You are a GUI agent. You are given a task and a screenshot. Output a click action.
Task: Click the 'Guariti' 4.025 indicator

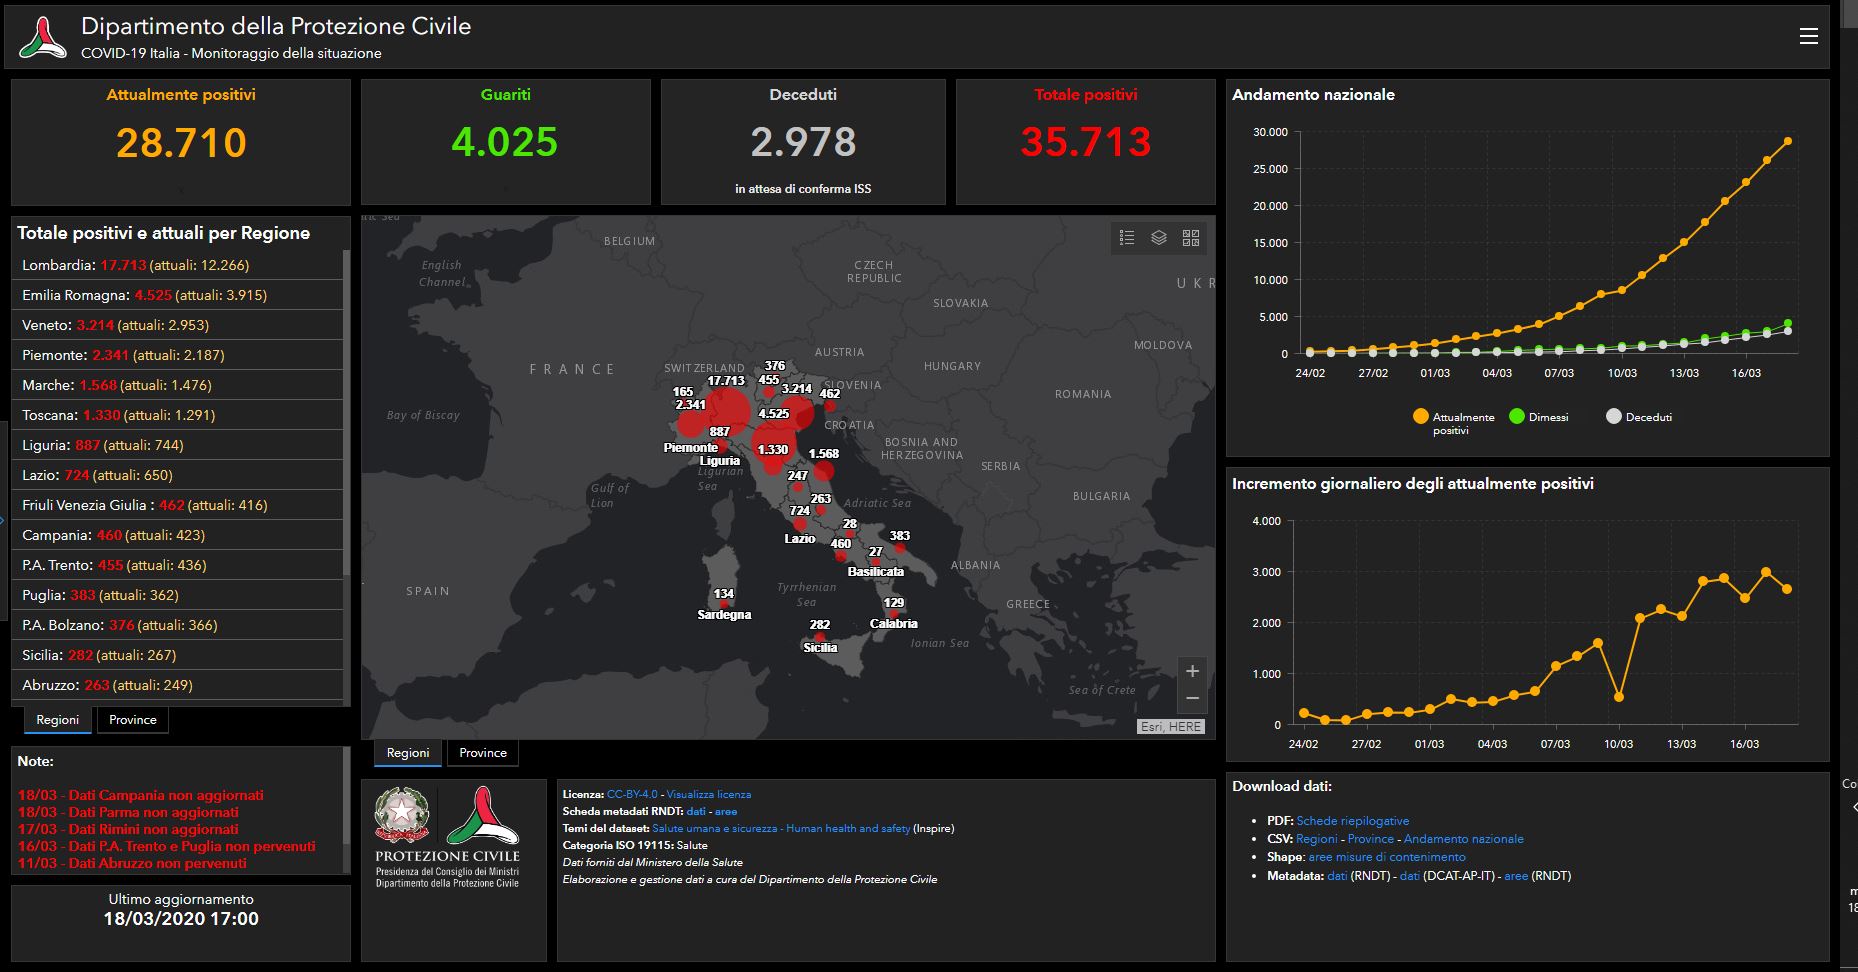(505, 142)
